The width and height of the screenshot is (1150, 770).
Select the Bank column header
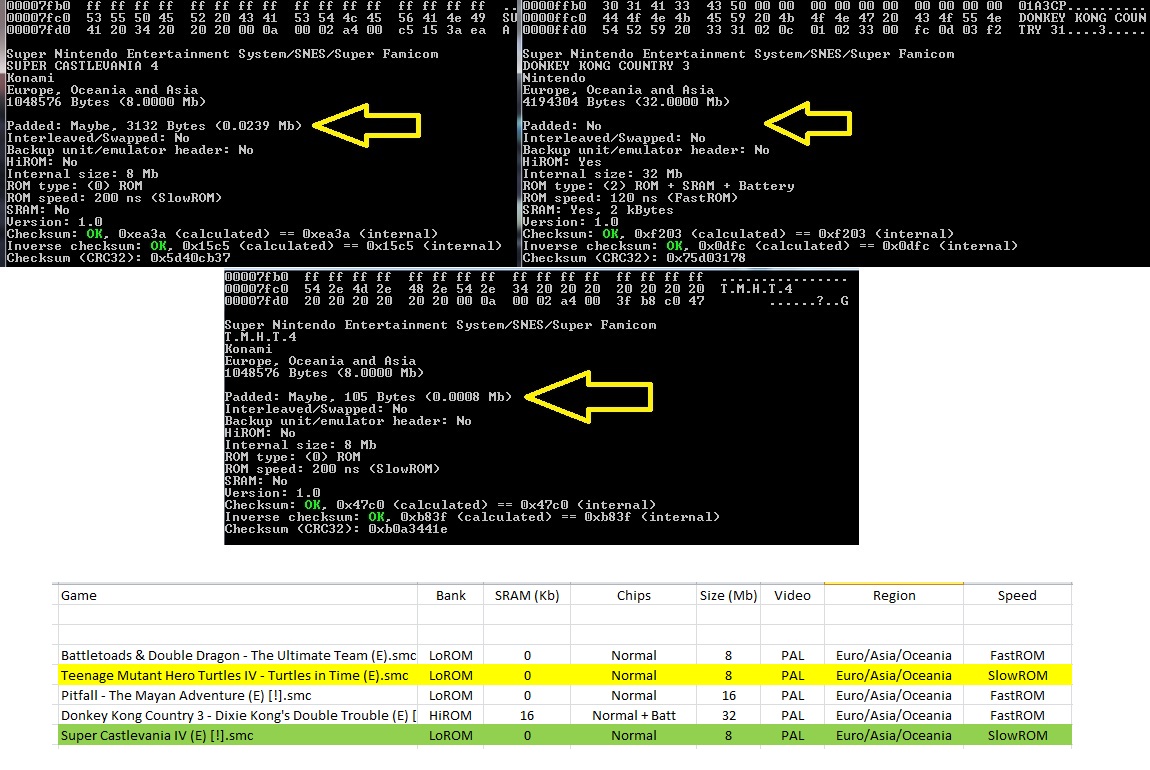[x=451, y=595]
